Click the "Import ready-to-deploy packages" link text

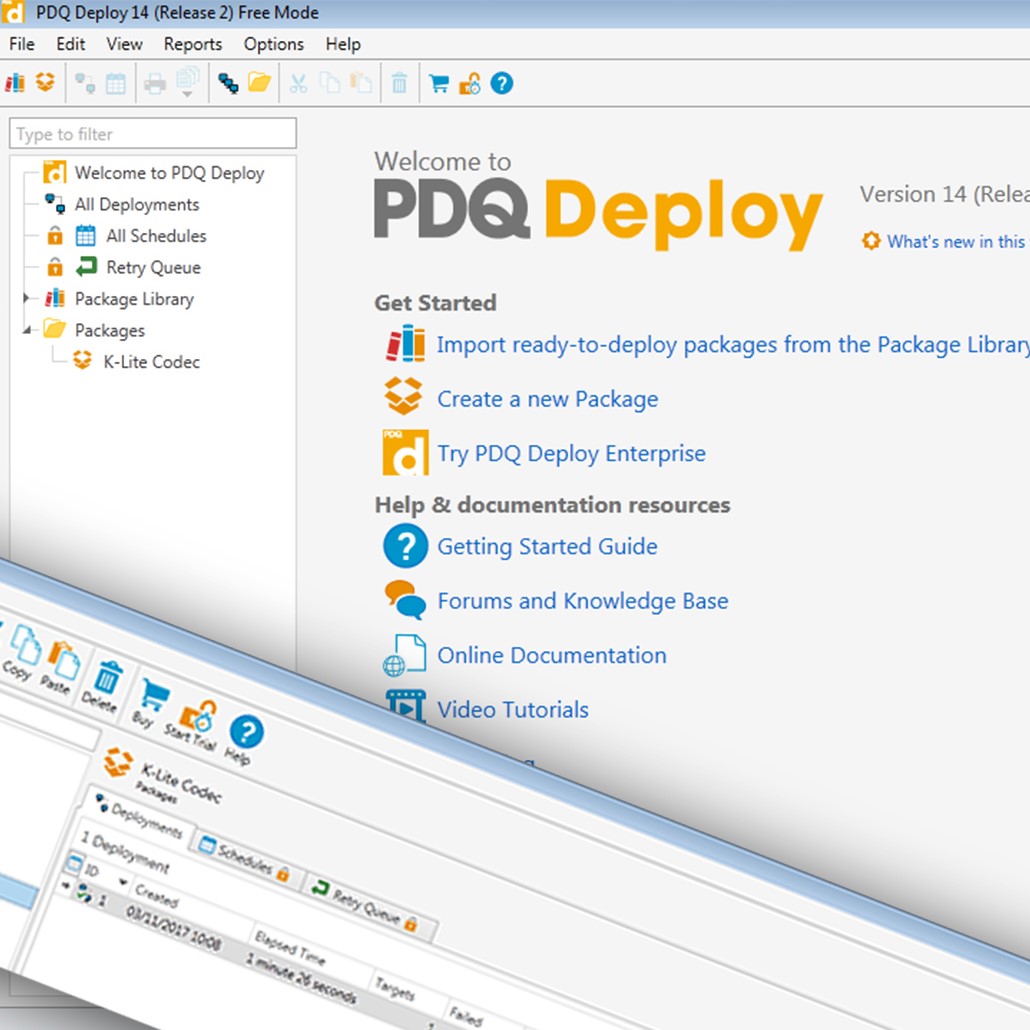(732, 344)
